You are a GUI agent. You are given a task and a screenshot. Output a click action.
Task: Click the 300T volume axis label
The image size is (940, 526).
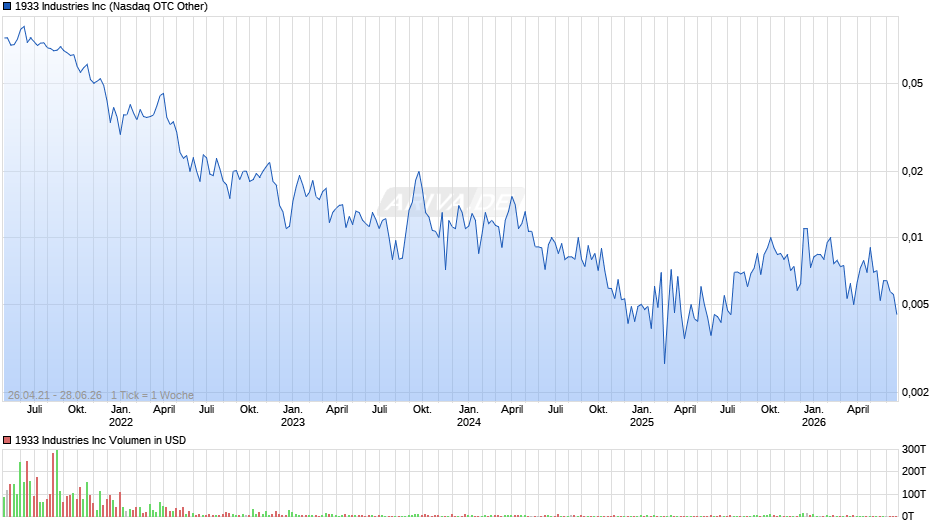coord(914,449)
